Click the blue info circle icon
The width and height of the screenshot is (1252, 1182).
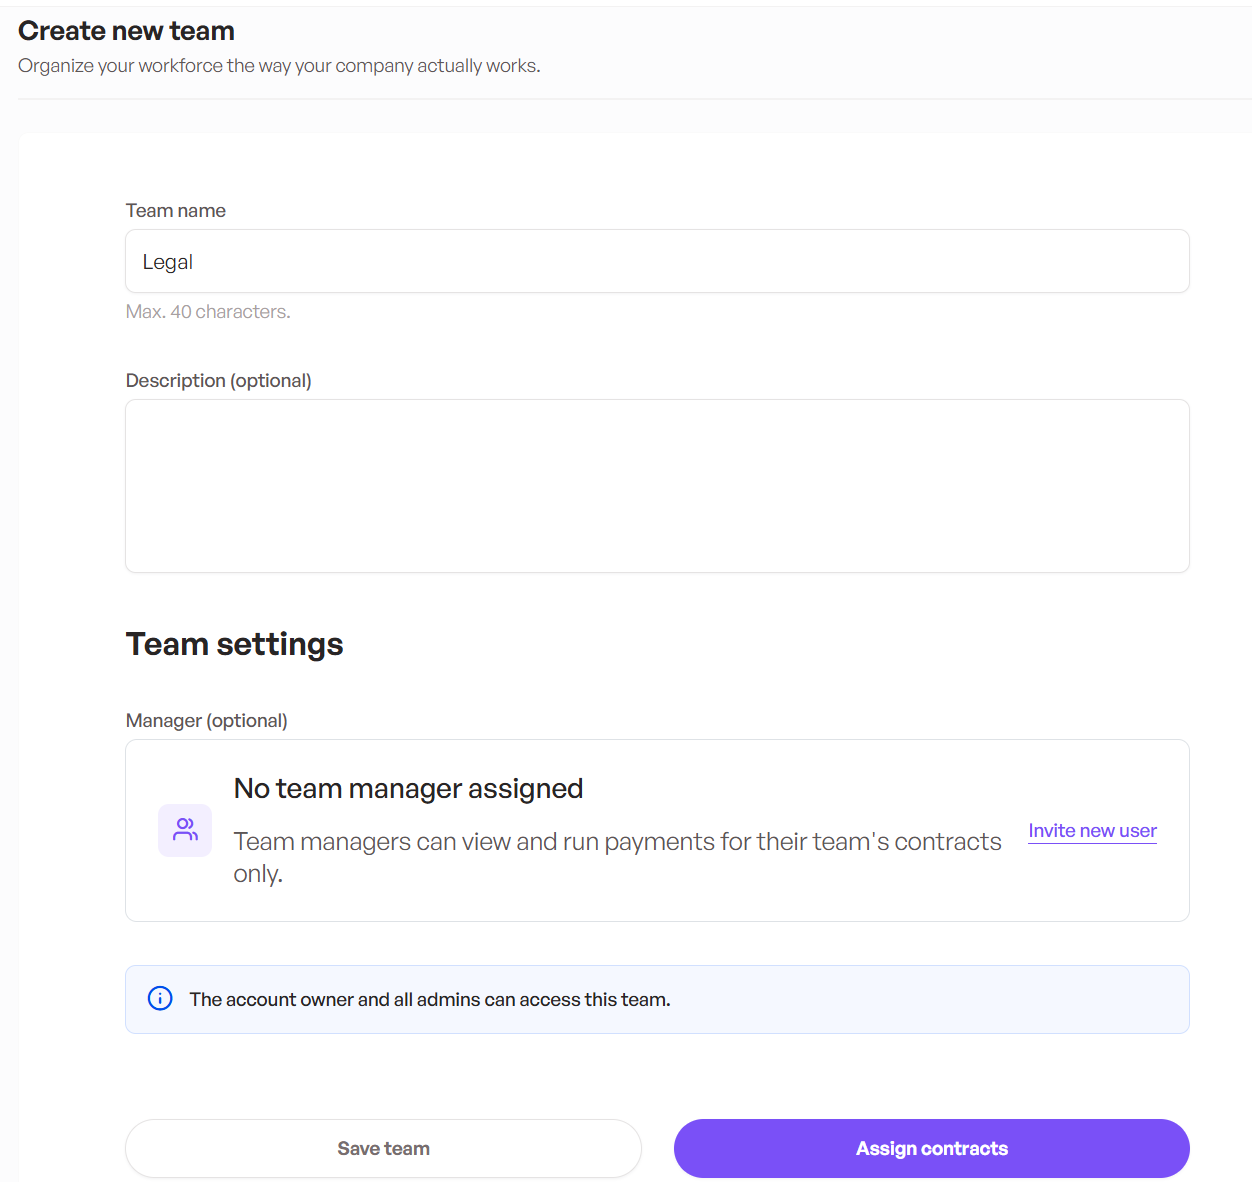point(160,998)
